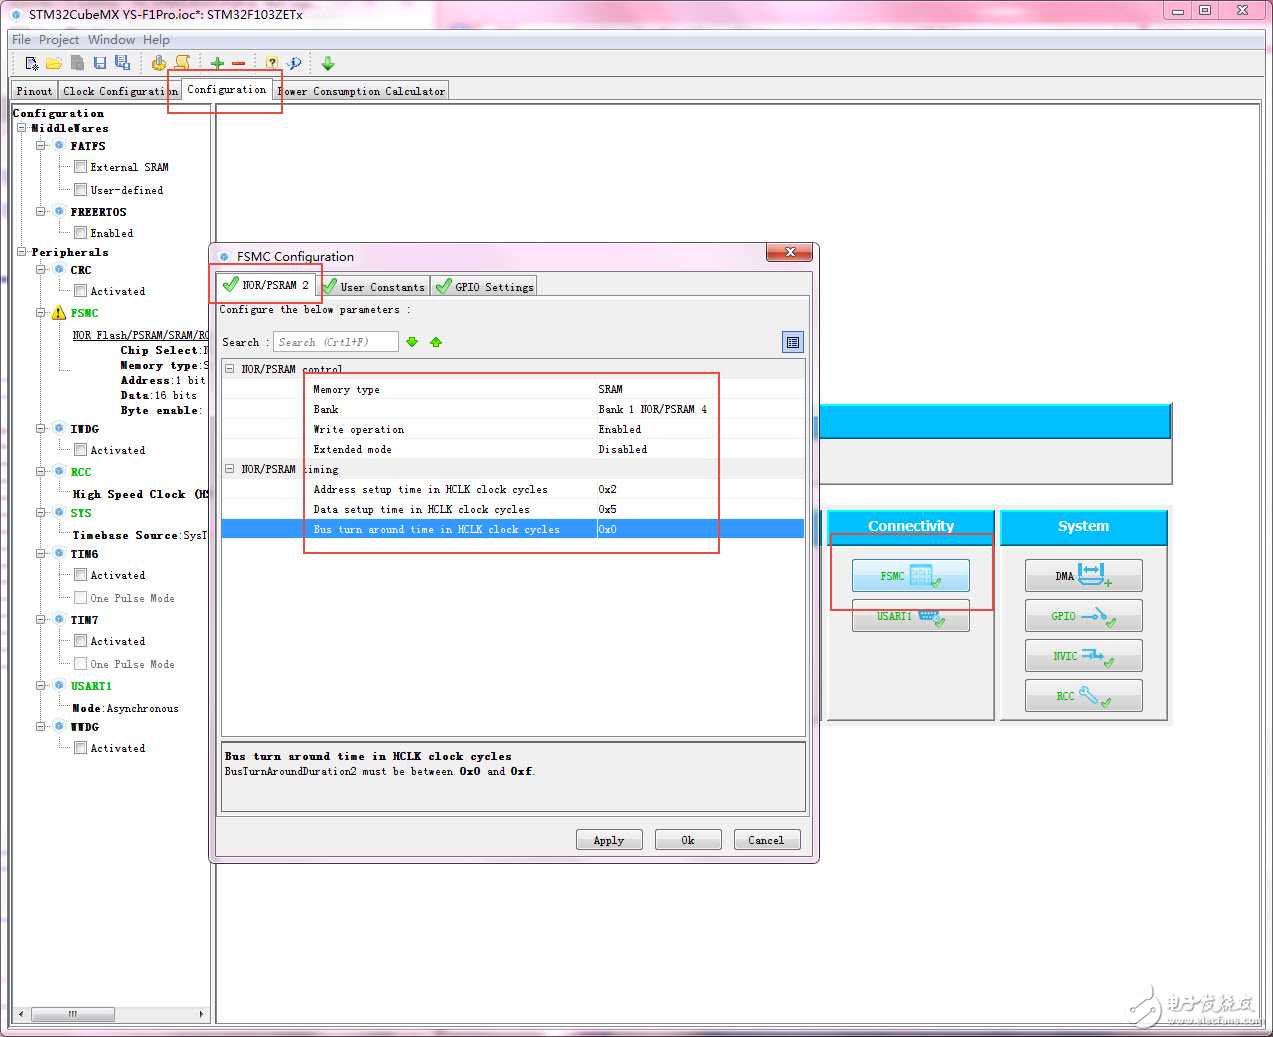Collapse the MiddleWares tree node

21,128
